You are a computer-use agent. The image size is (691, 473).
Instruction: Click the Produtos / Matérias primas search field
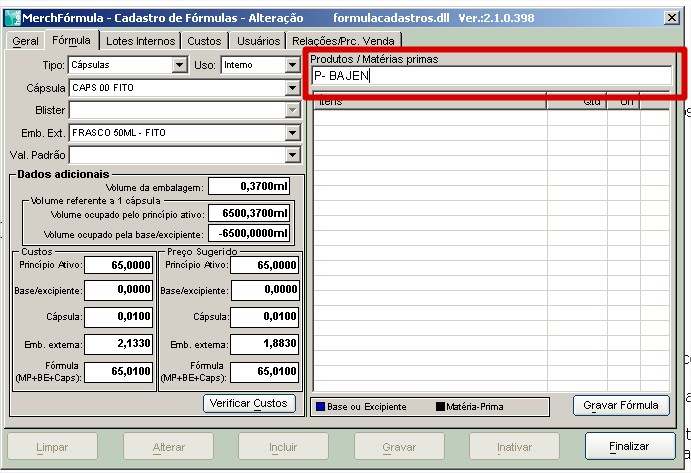[x=490, y=76]
